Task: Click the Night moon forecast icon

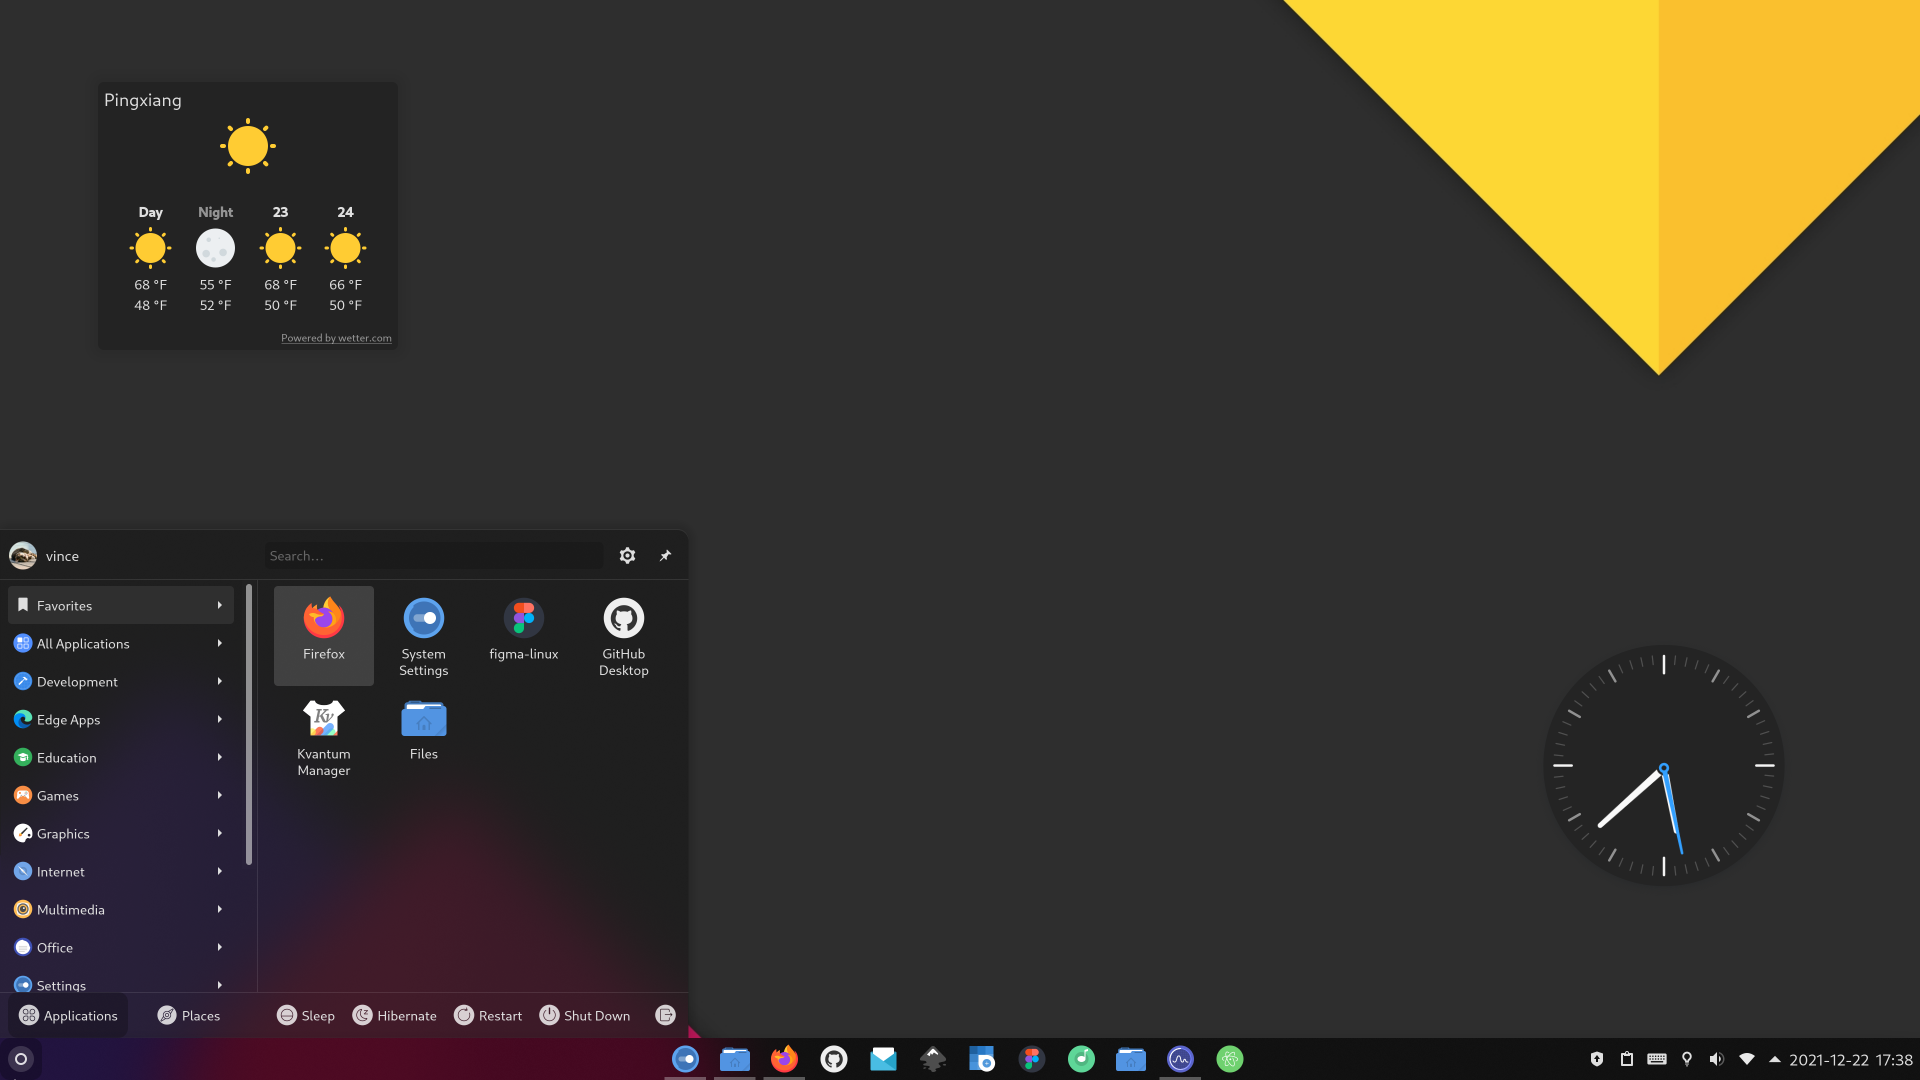Action: pyautogui.click(x=215, y=248)
